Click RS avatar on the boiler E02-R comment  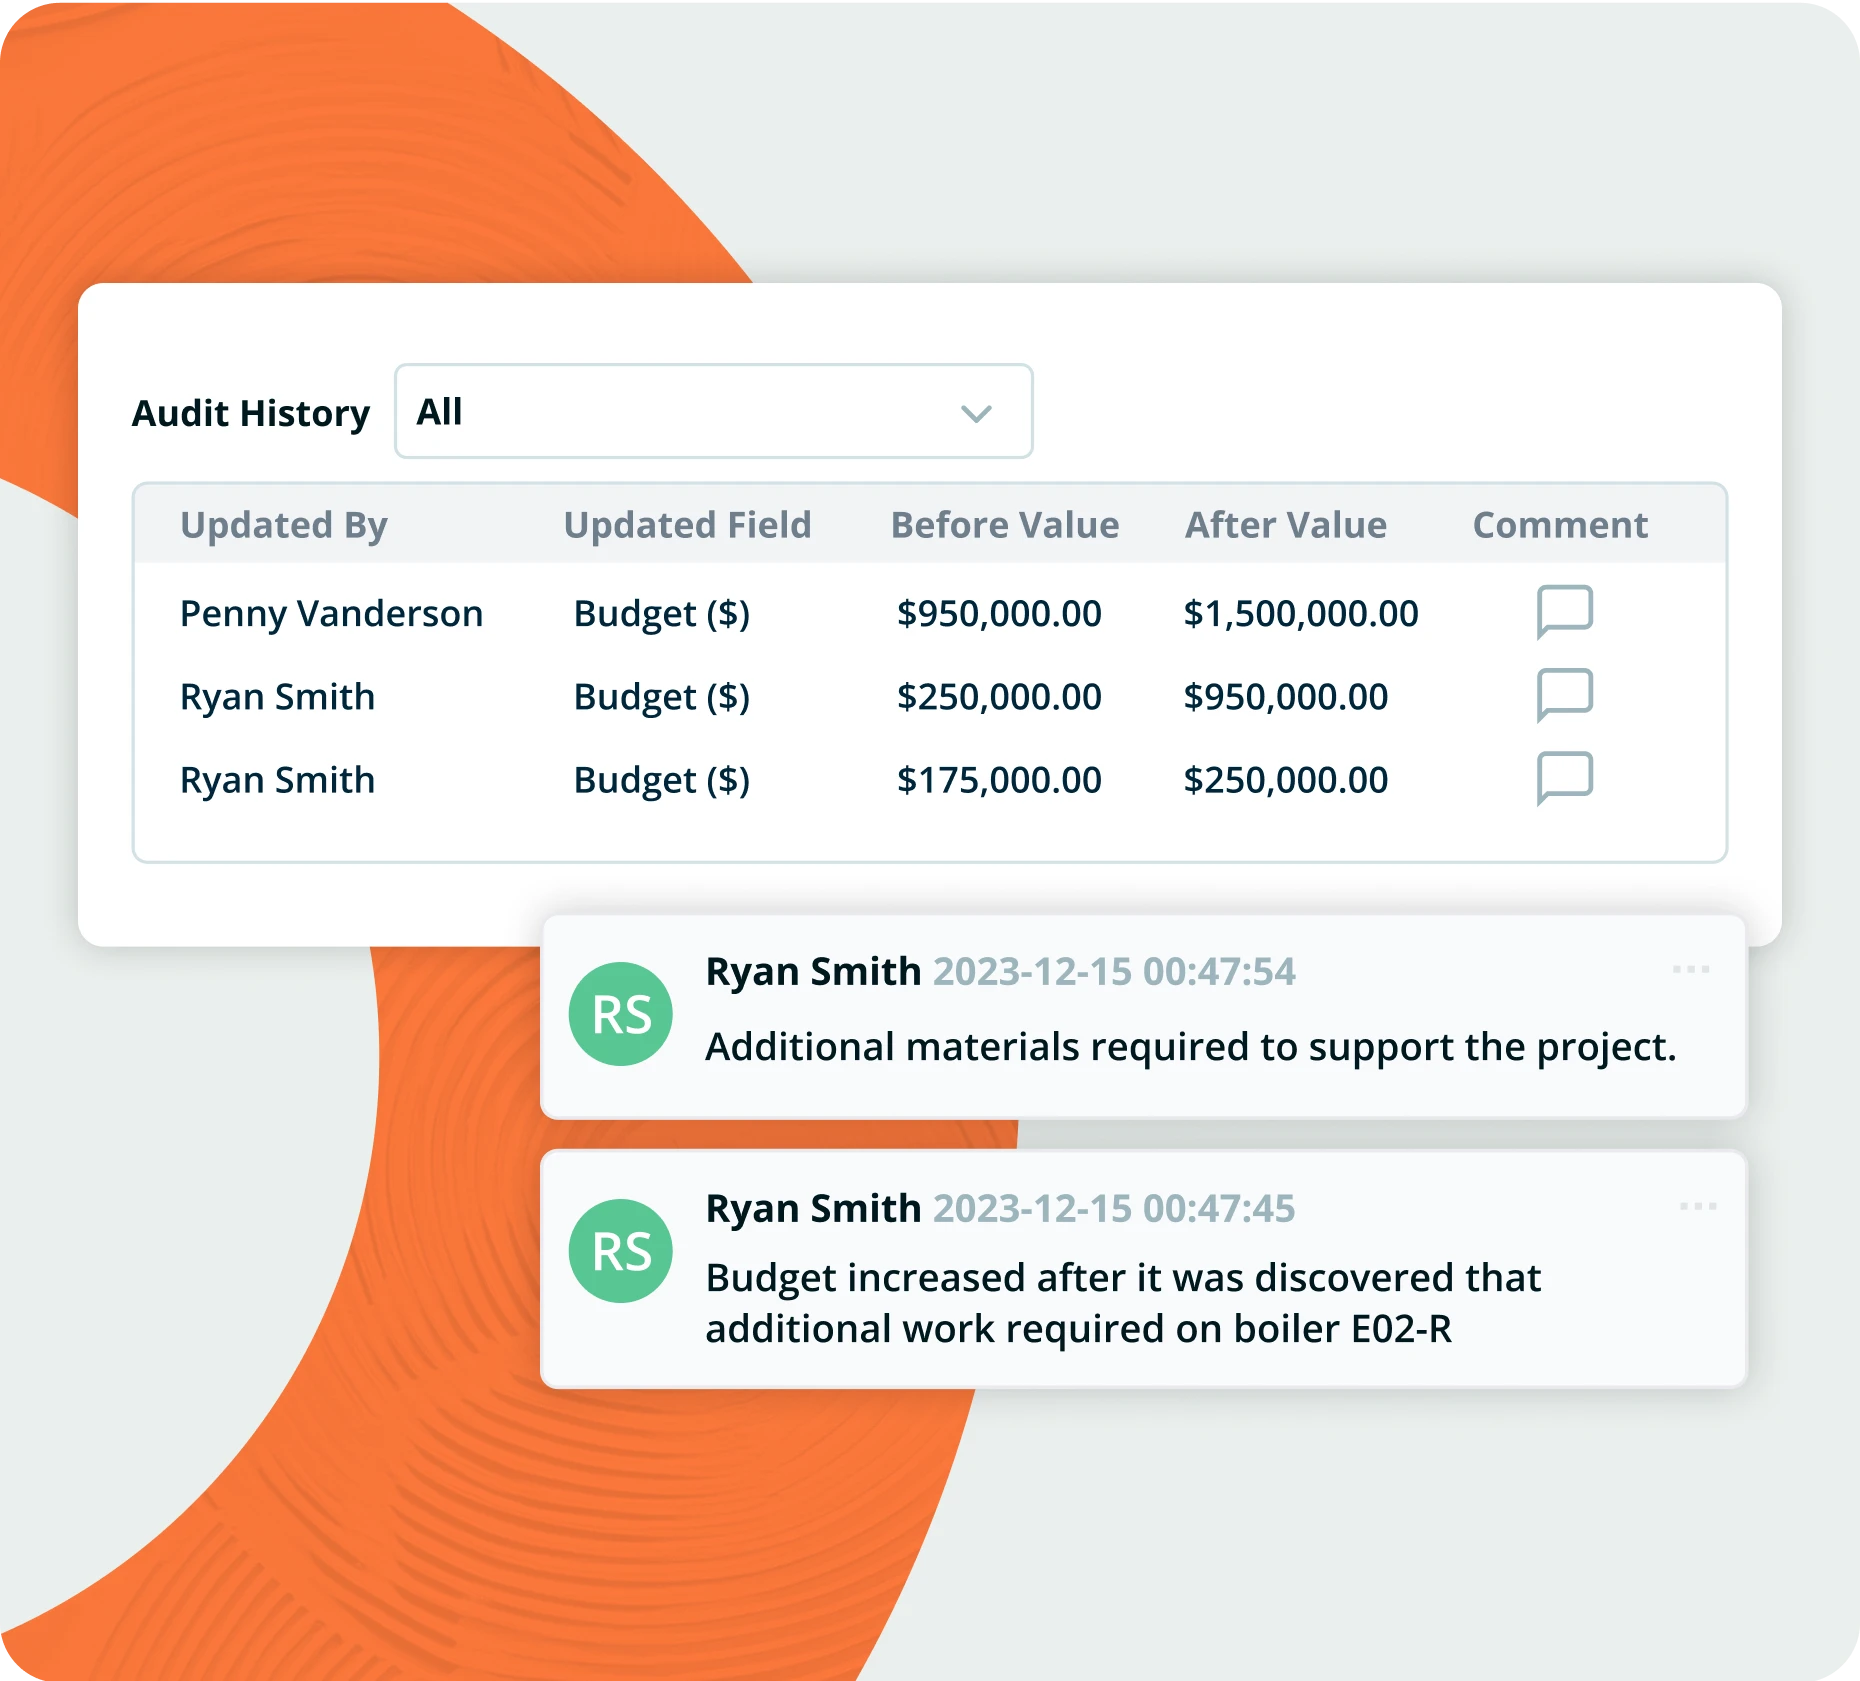click(x=620, y=1251)
